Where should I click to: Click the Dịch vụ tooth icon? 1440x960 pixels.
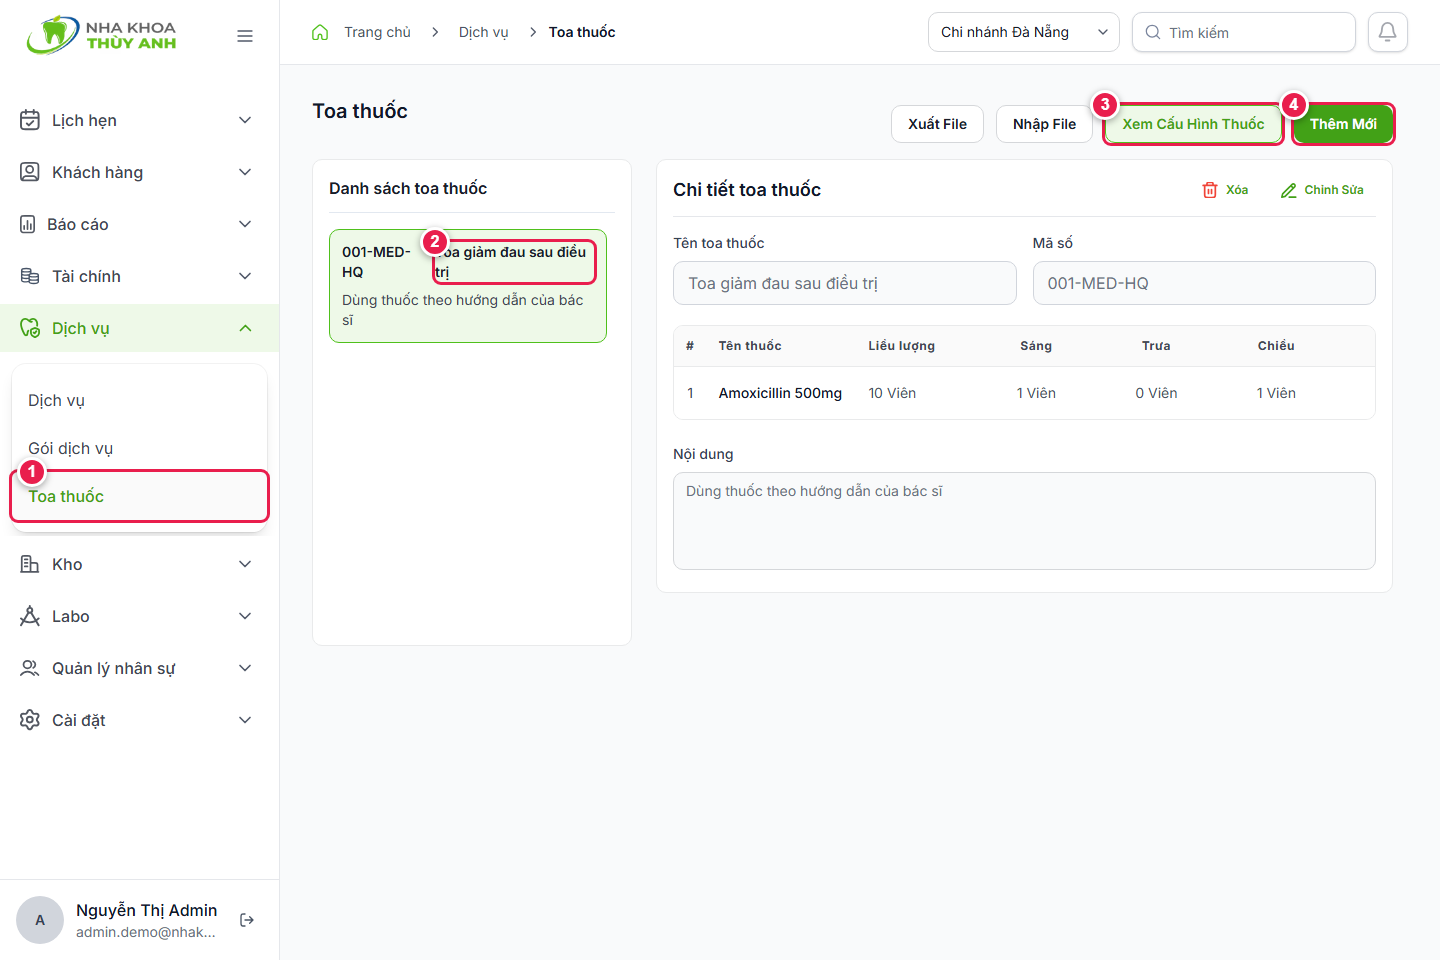pos(30,328)
